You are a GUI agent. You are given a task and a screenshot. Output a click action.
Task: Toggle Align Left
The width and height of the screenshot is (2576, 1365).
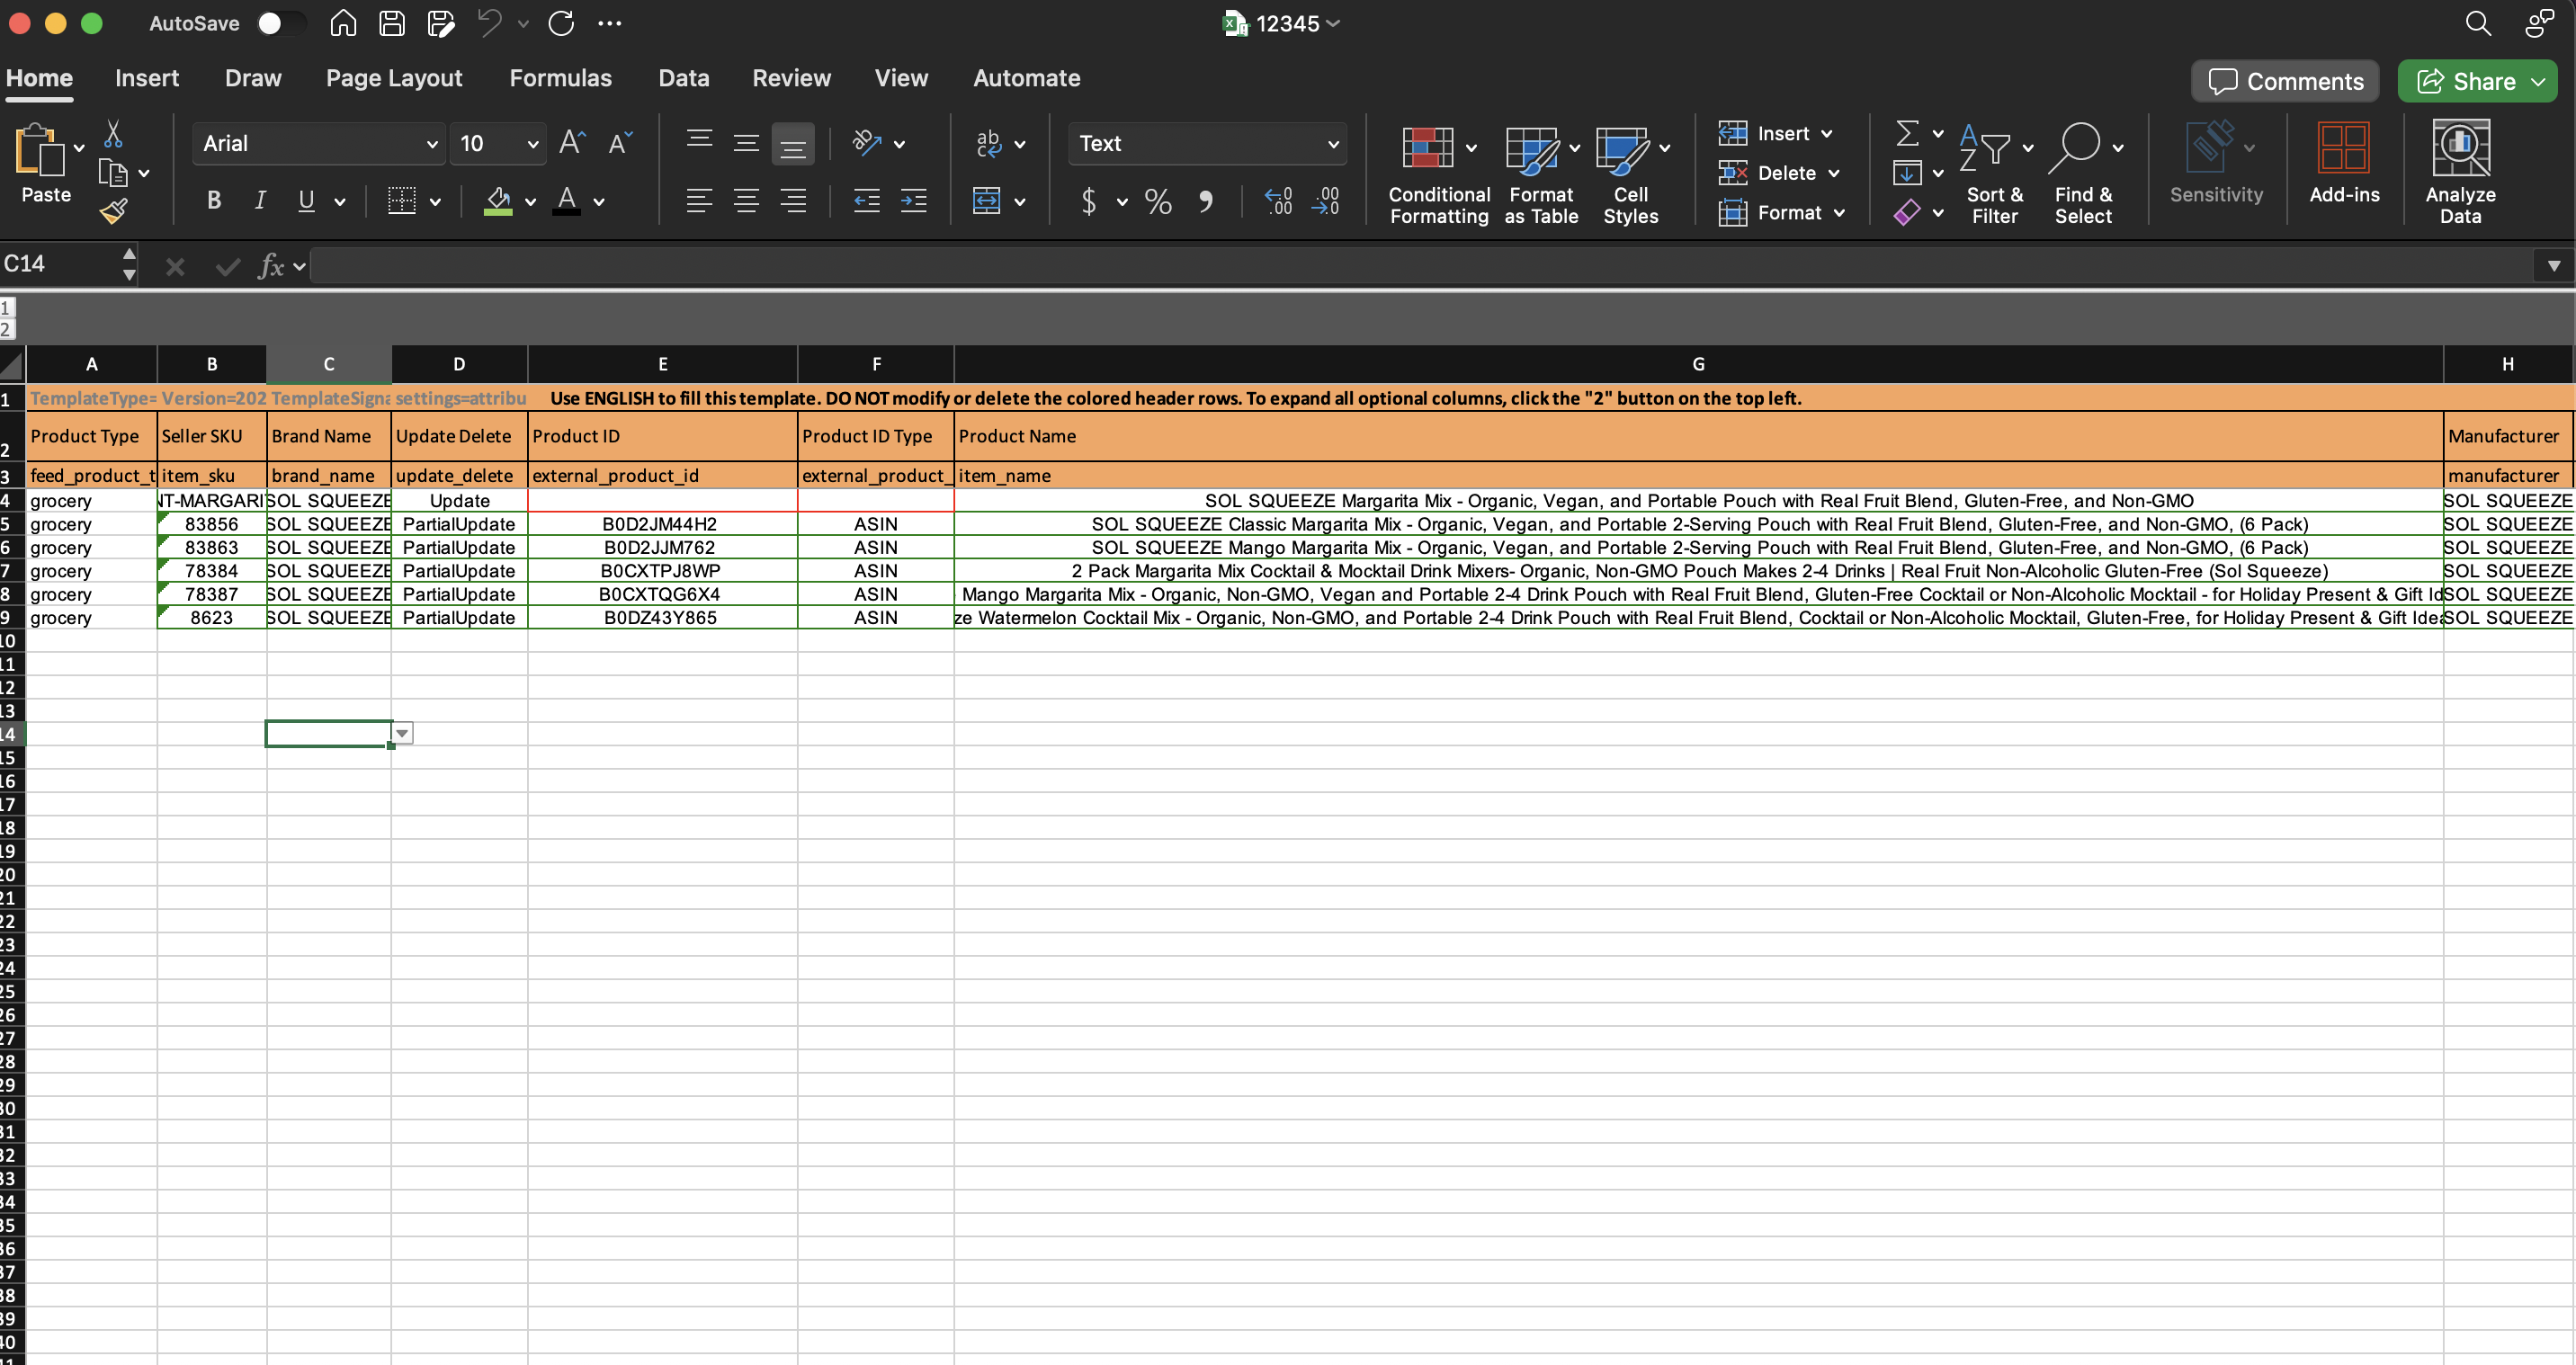pyautogui.click(x=699, y=201)
